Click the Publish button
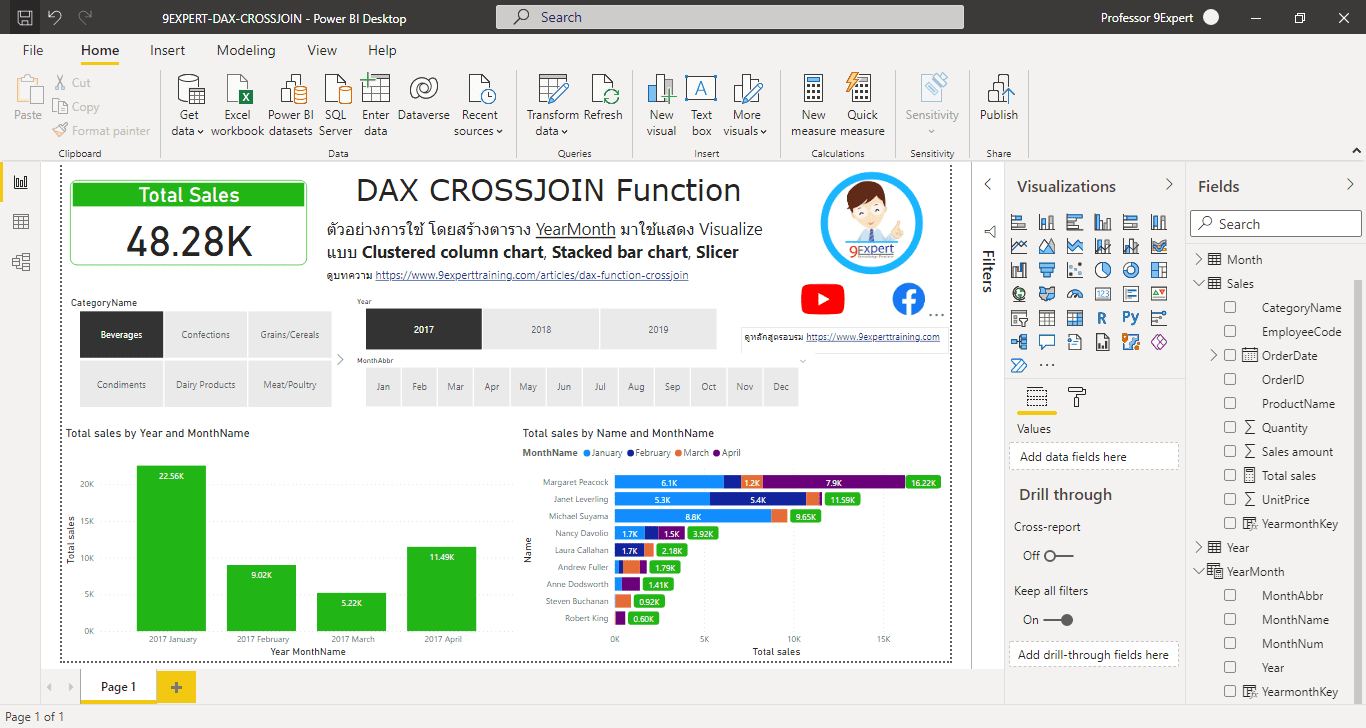Viewport: 1366px width, 728px height. tap(997, 100)
